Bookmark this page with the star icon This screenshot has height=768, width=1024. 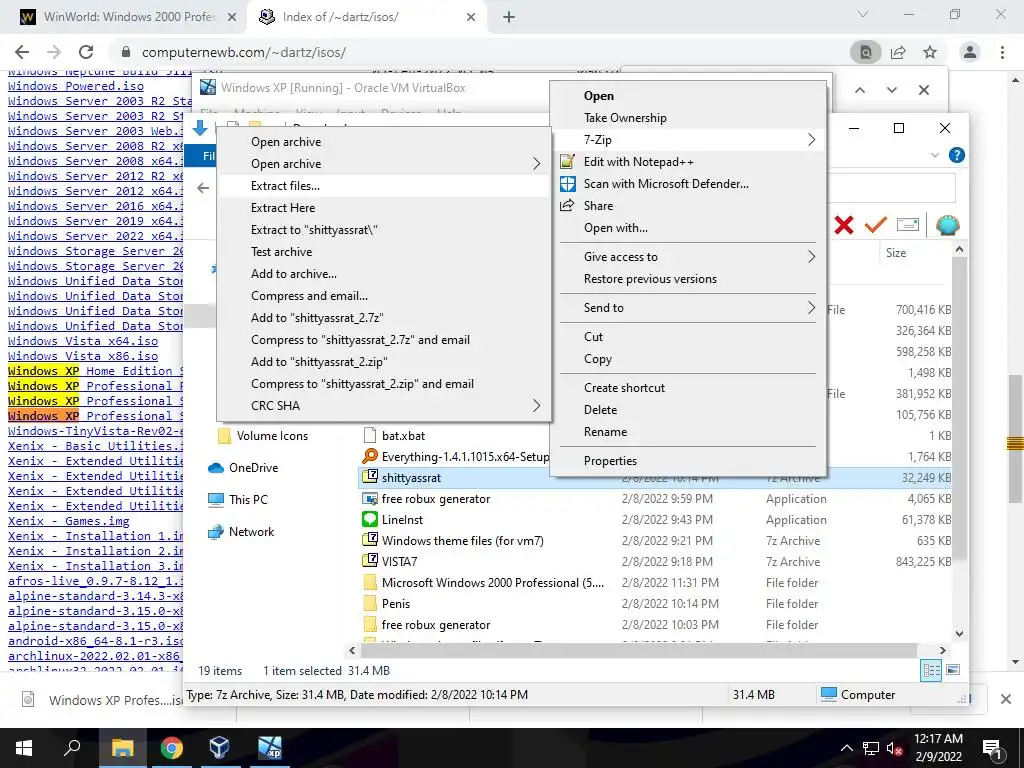point(930,52)
